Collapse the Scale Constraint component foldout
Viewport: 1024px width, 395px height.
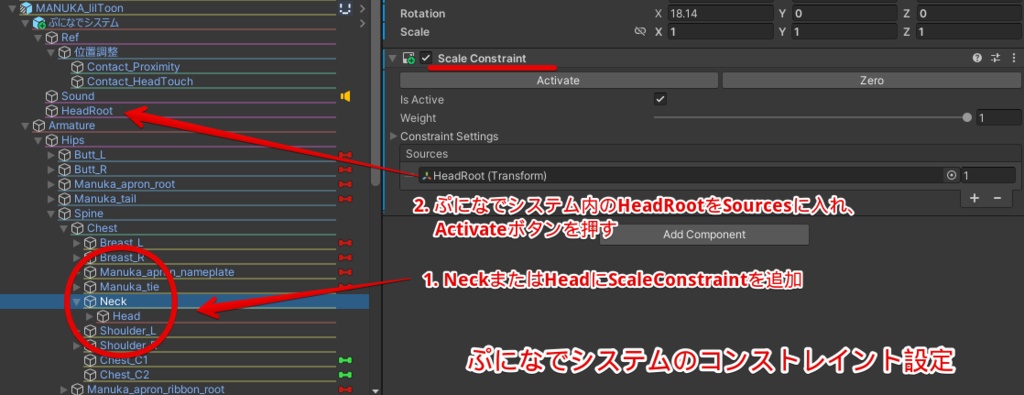(x=392, y=58)
